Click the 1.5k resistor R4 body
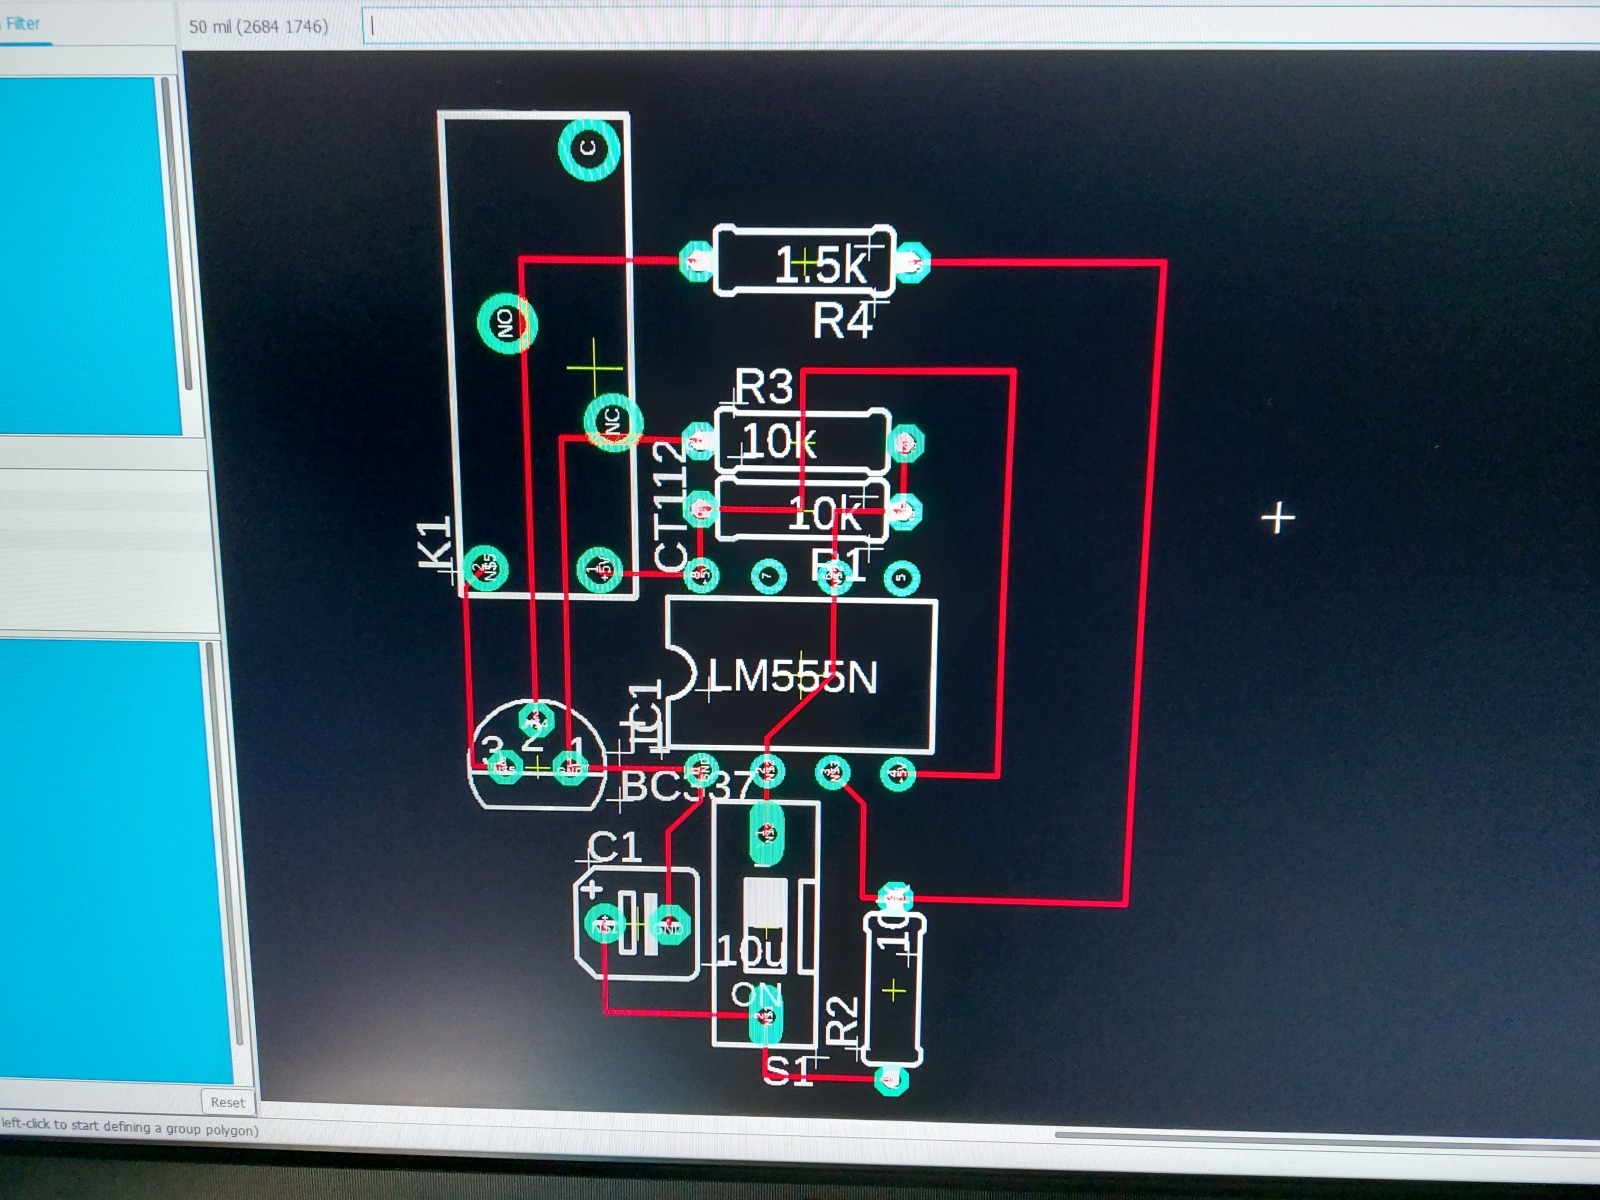Viewport: 1600px width, 1200px height. point(803,262)
